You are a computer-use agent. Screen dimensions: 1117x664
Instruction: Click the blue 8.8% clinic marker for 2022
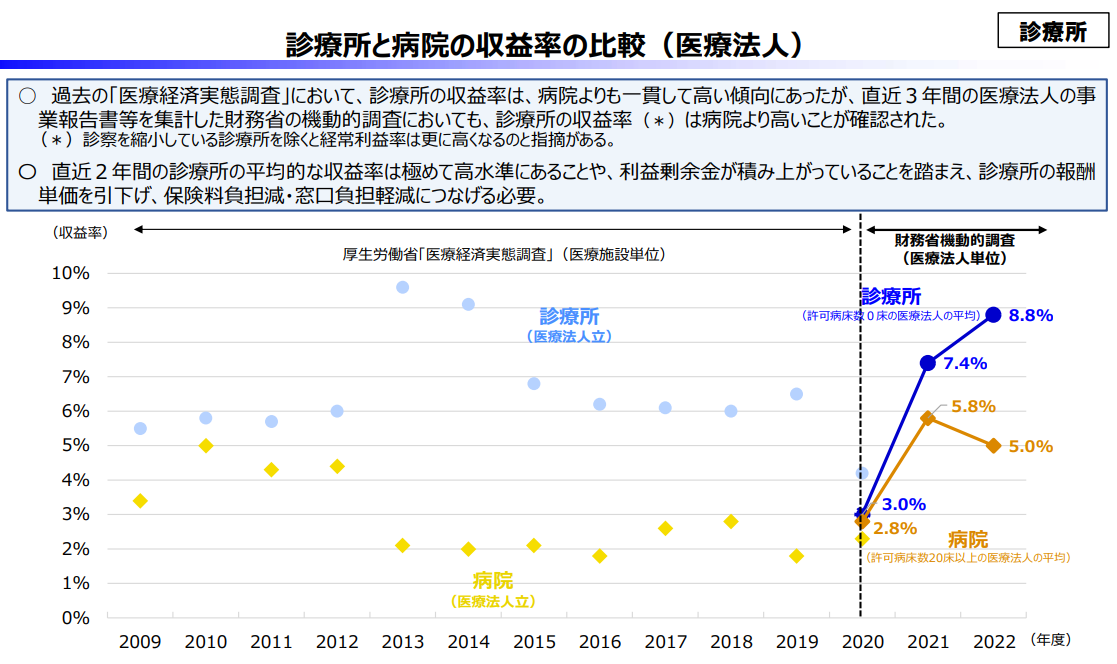pos(993,315)
